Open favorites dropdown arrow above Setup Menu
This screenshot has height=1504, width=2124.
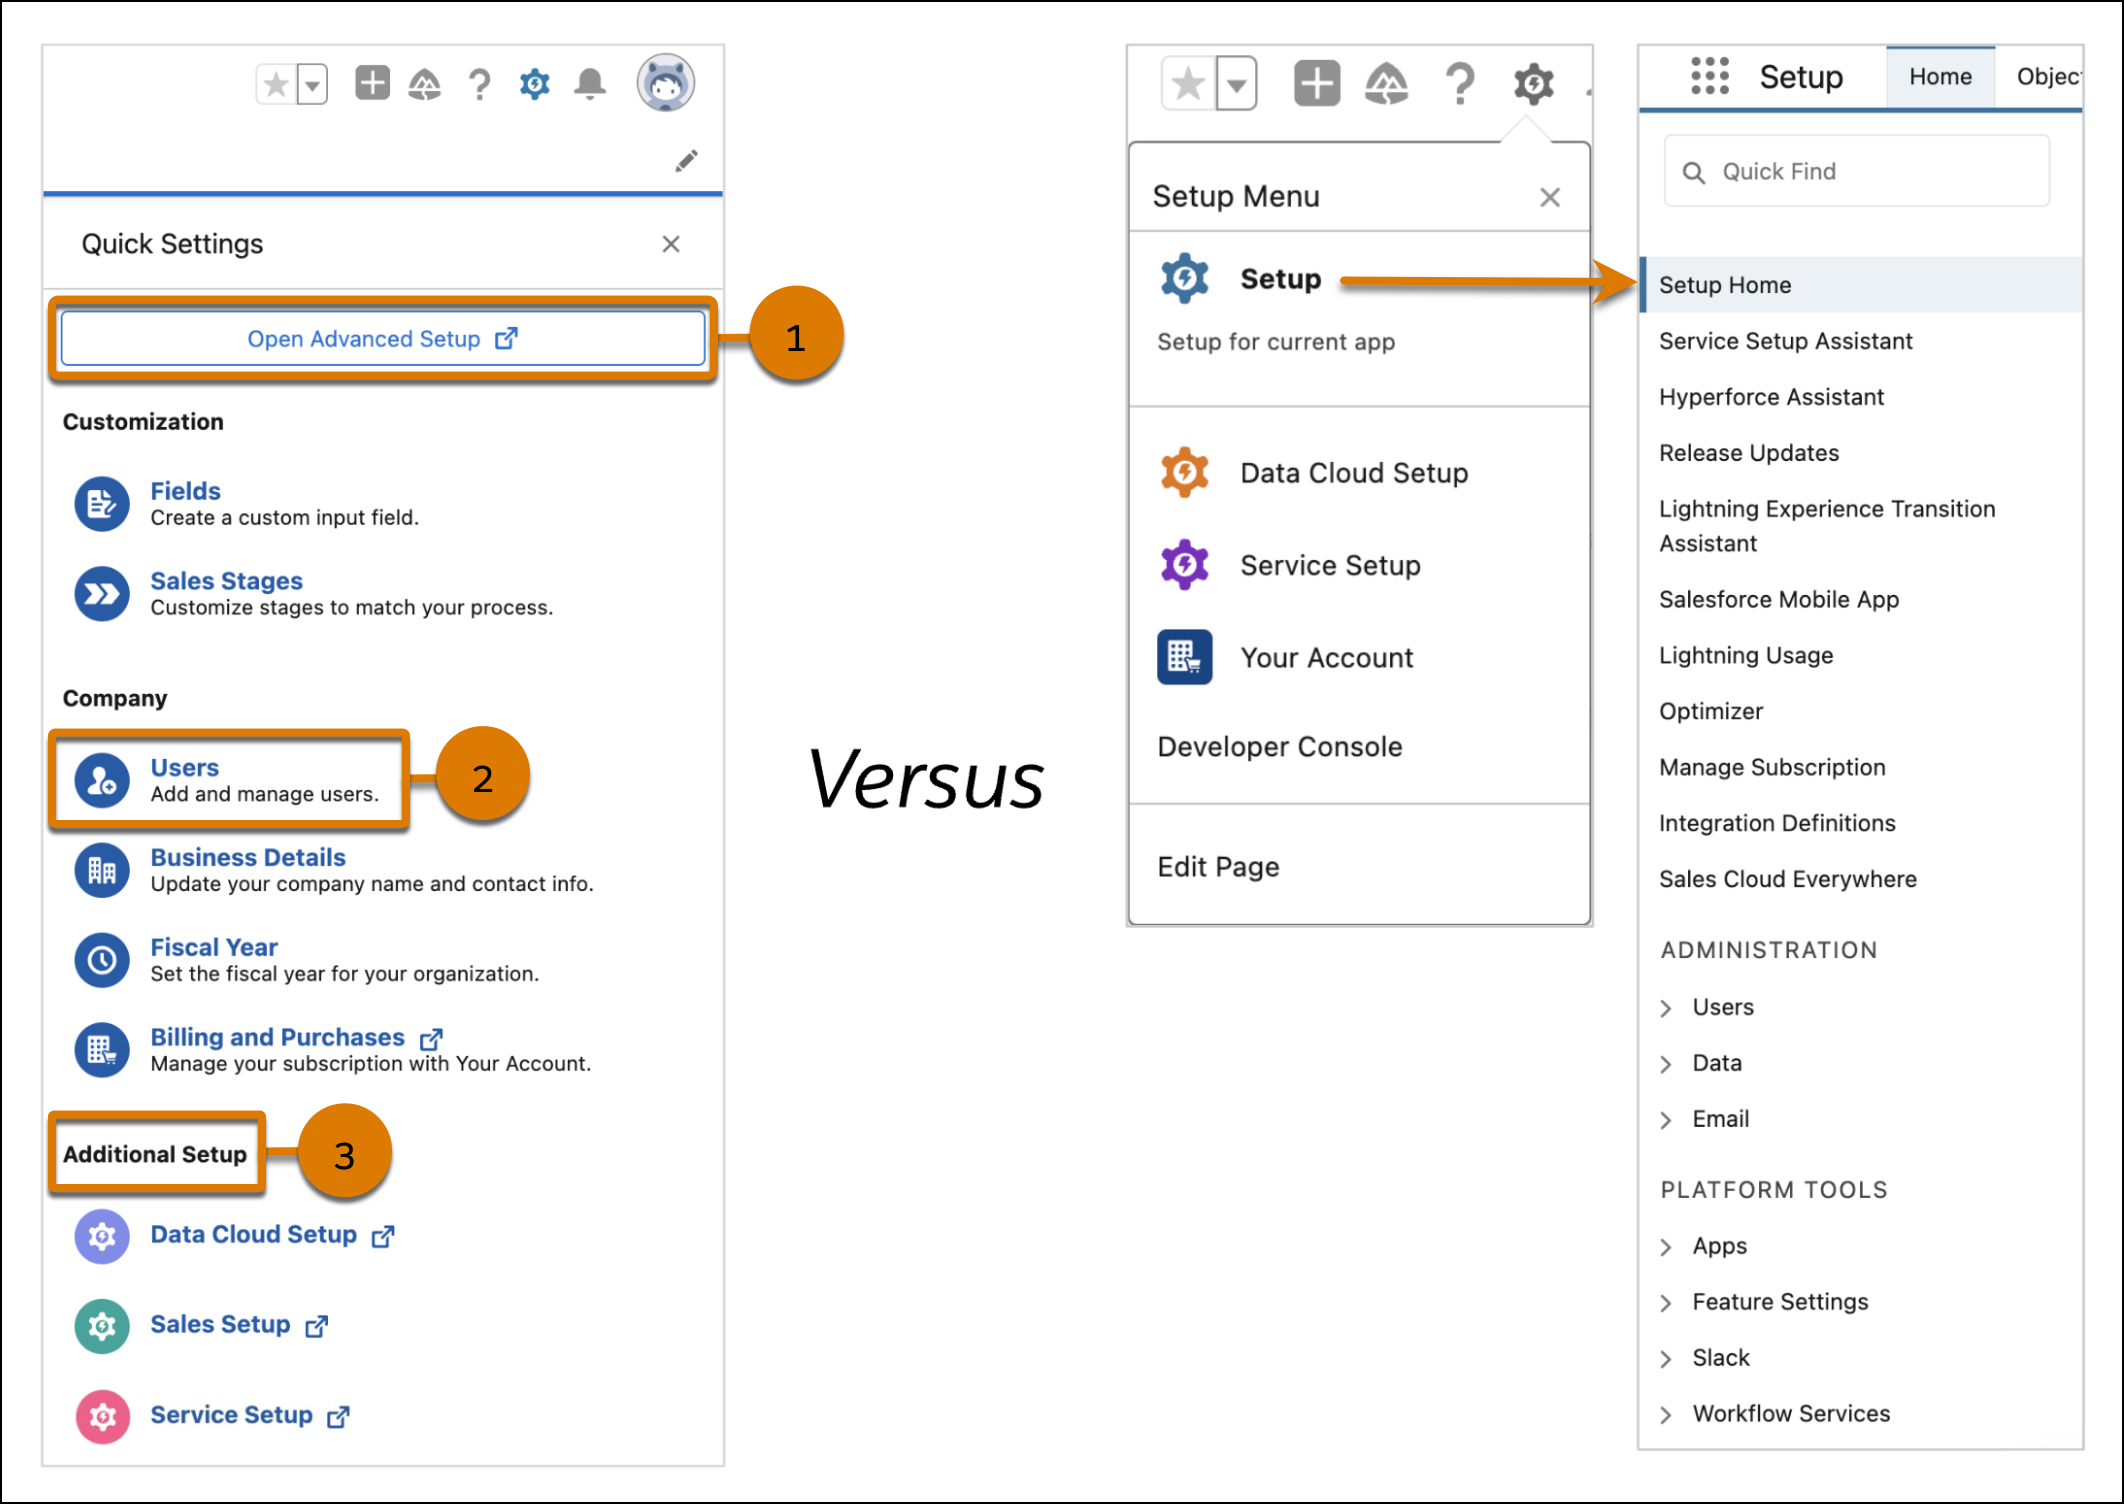click(x=1237, y=83)
